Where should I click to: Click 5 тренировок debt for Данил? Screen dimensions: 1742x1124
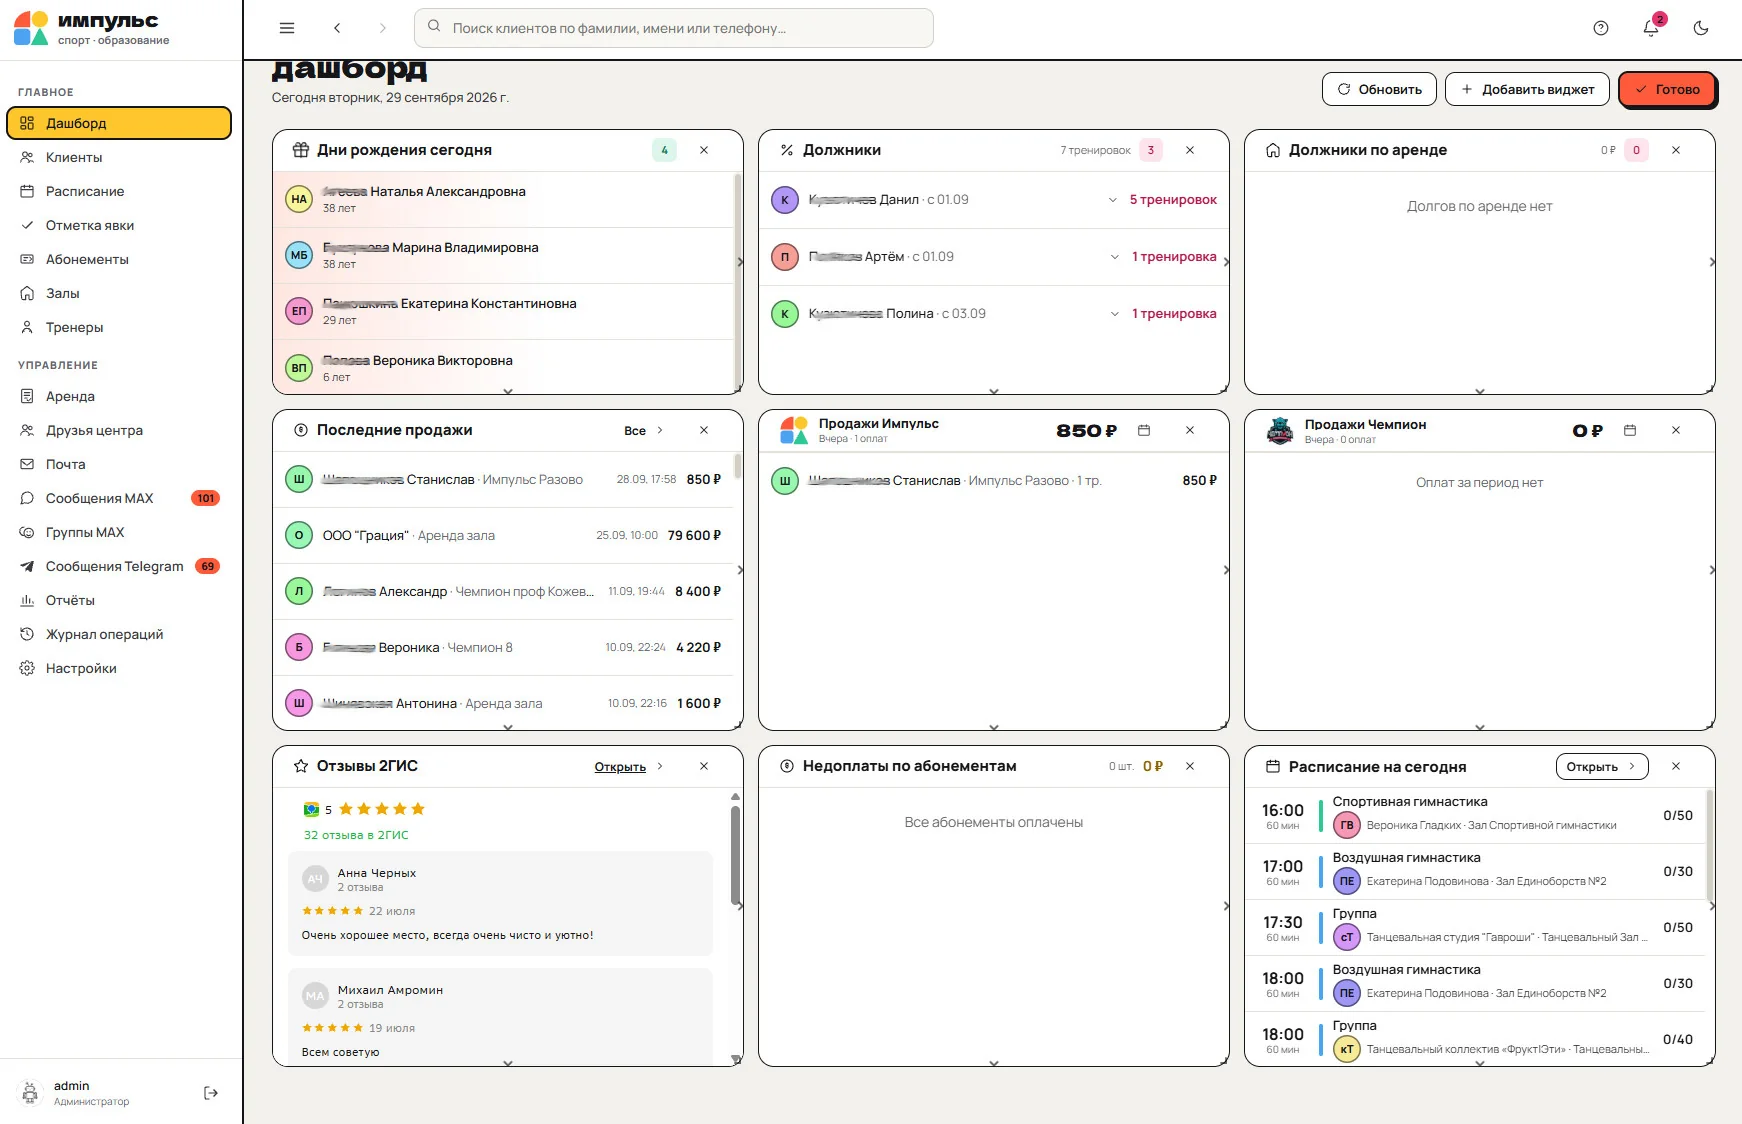1173,200
